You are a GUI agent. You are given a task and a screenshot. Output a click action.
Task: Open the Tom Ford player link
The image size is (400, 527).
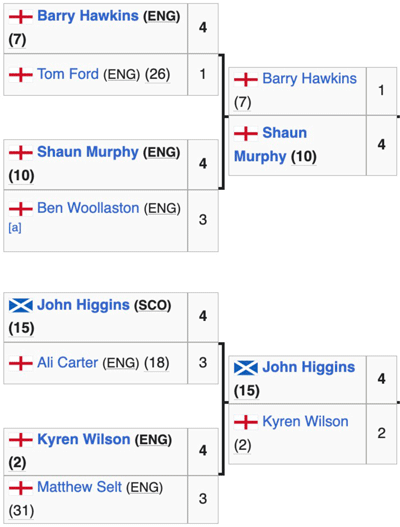pos(68,74)
